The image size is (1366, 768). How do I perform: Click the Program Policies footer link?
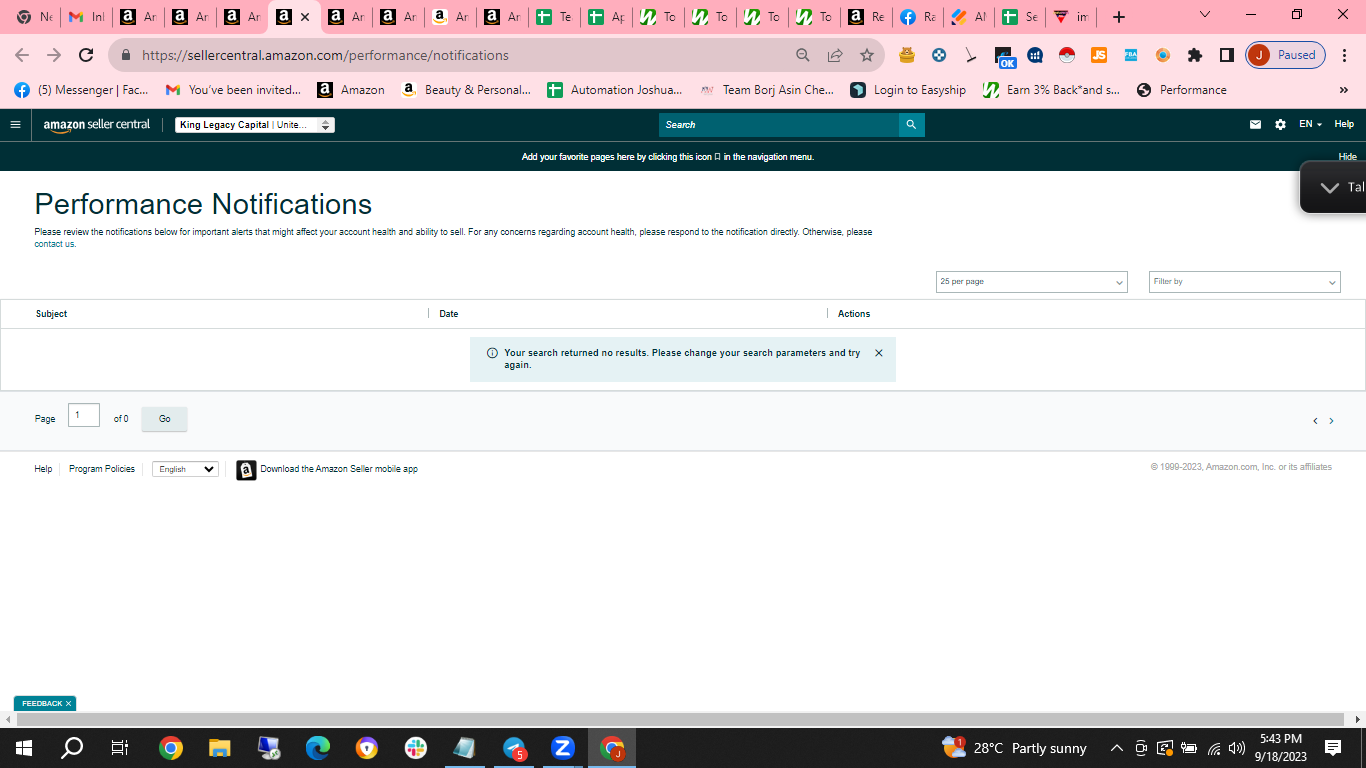click(x=102, y=469)
